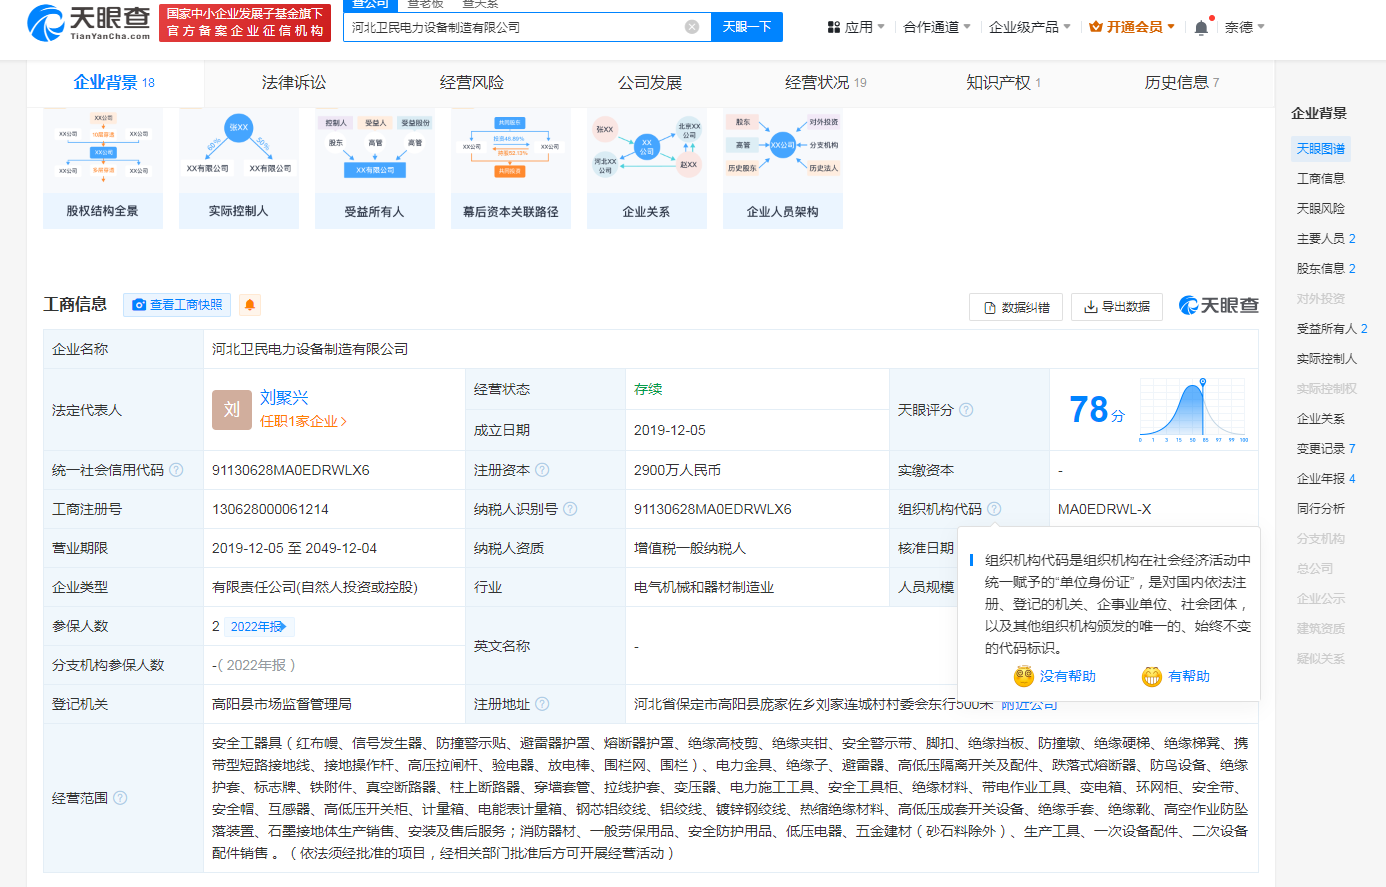This screenshot has width=1386, height=887.
Task: Open the 企业关系 diagram thumbnail
Action: [646, 169]
